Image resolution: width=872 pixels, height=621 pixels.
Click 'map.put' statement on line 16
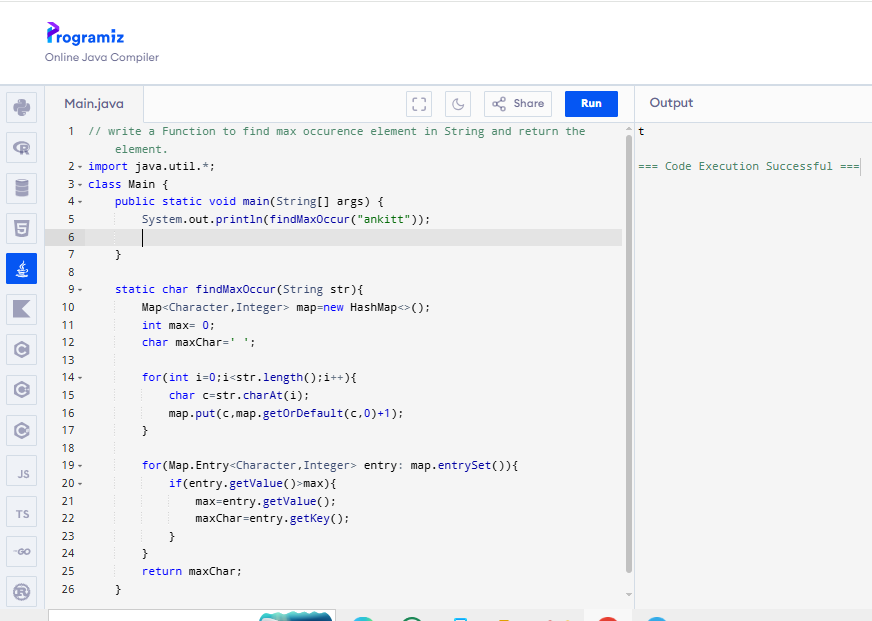click(x=286, y=413)
